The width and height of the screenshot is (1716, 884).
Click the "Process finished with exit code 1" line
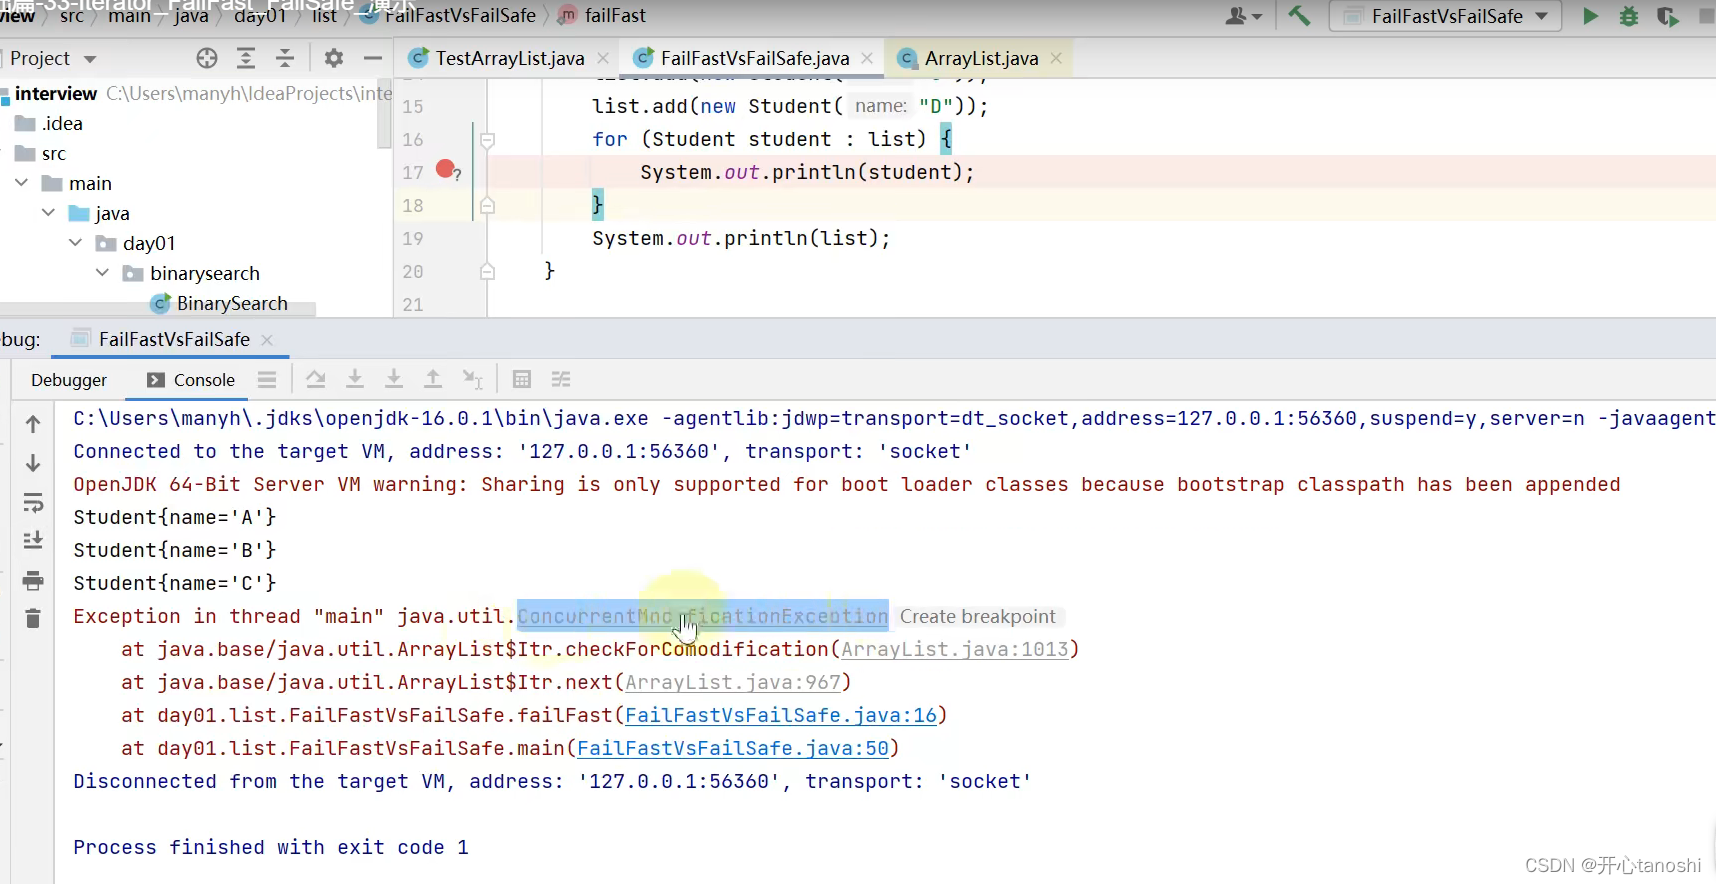[x=271, y=847]
